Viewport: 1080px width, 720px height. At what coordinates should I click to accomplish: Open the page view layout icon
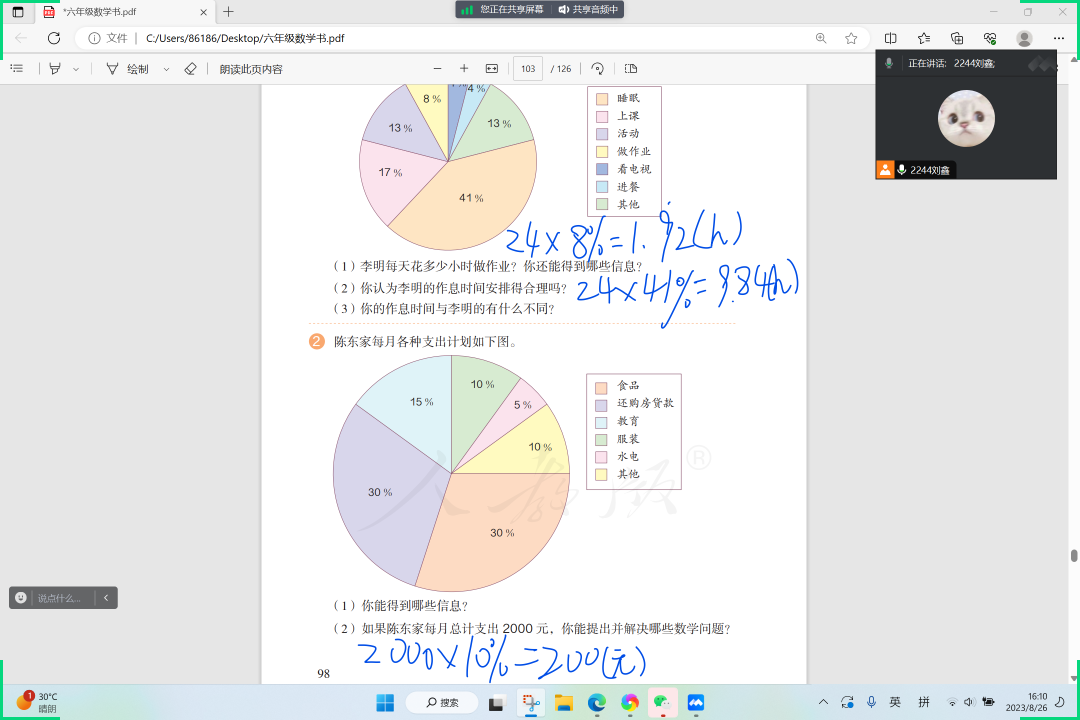click(630, 69)
